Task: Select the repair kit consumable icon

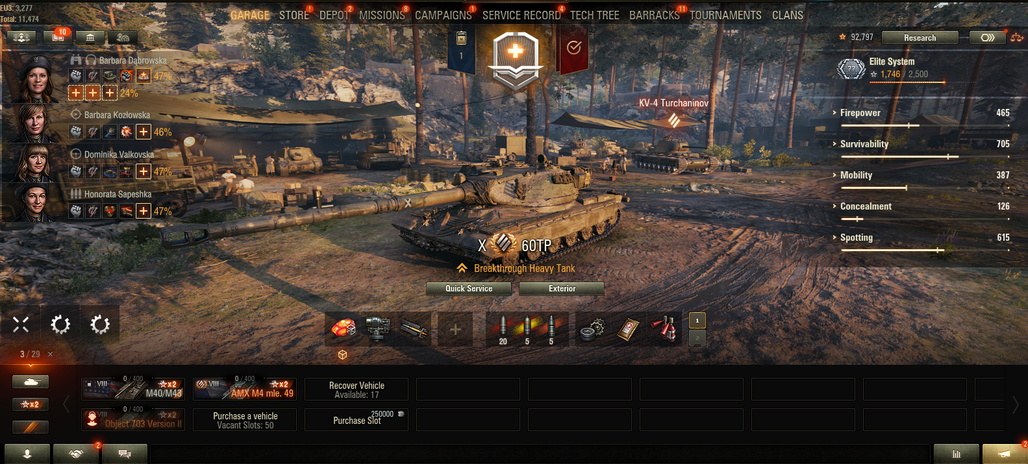Action: point(593,329)
